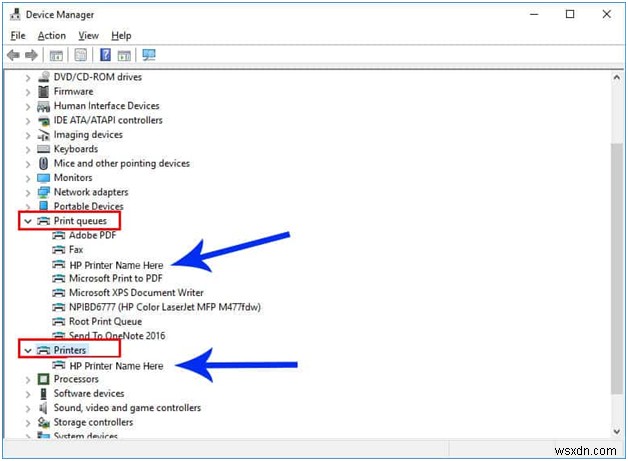Click the Software devices icon

pos(43,393)
